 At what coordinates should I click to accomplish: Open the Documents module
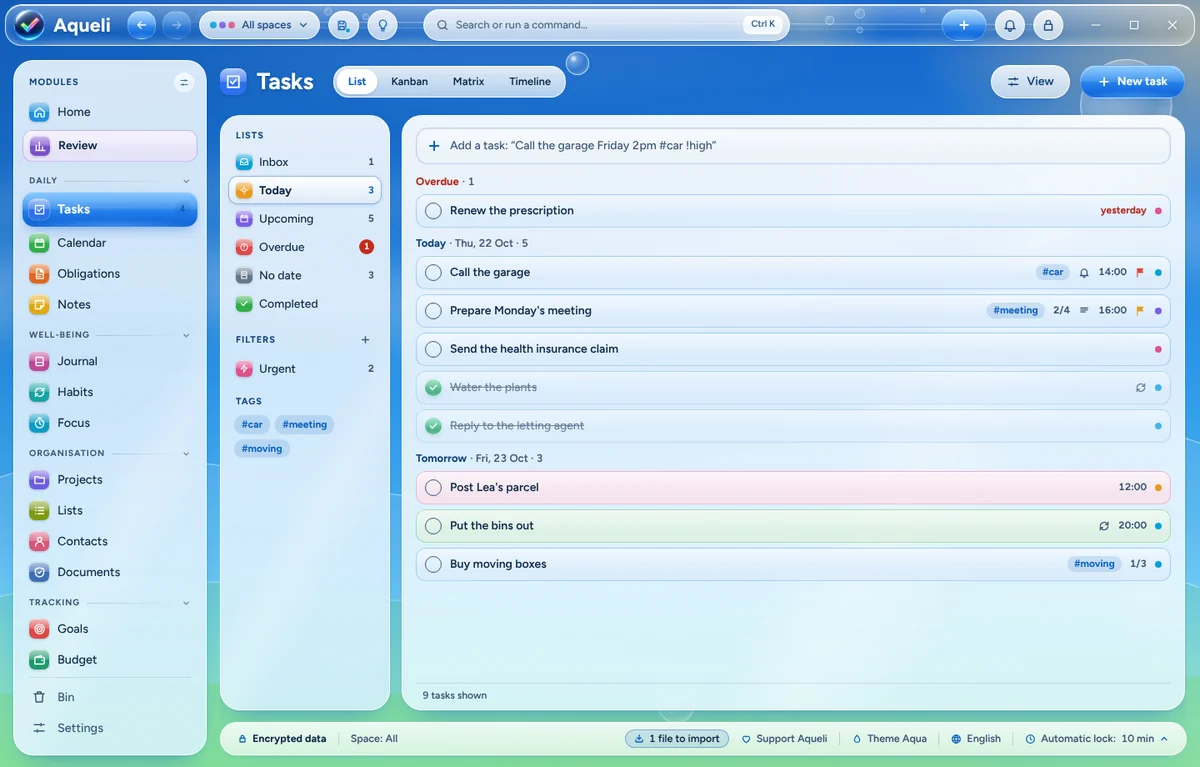tap(110, 573)
